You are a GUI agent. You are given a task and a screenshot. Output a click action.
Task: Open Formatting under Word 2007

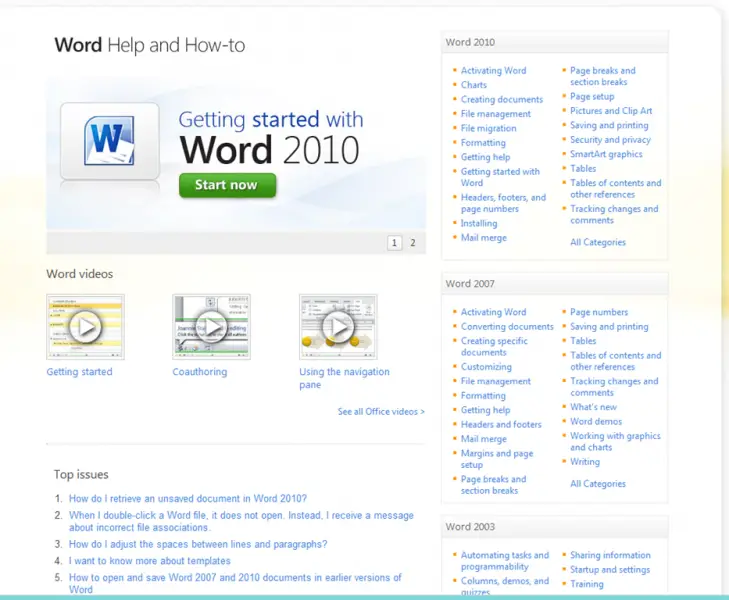(483, 396)
